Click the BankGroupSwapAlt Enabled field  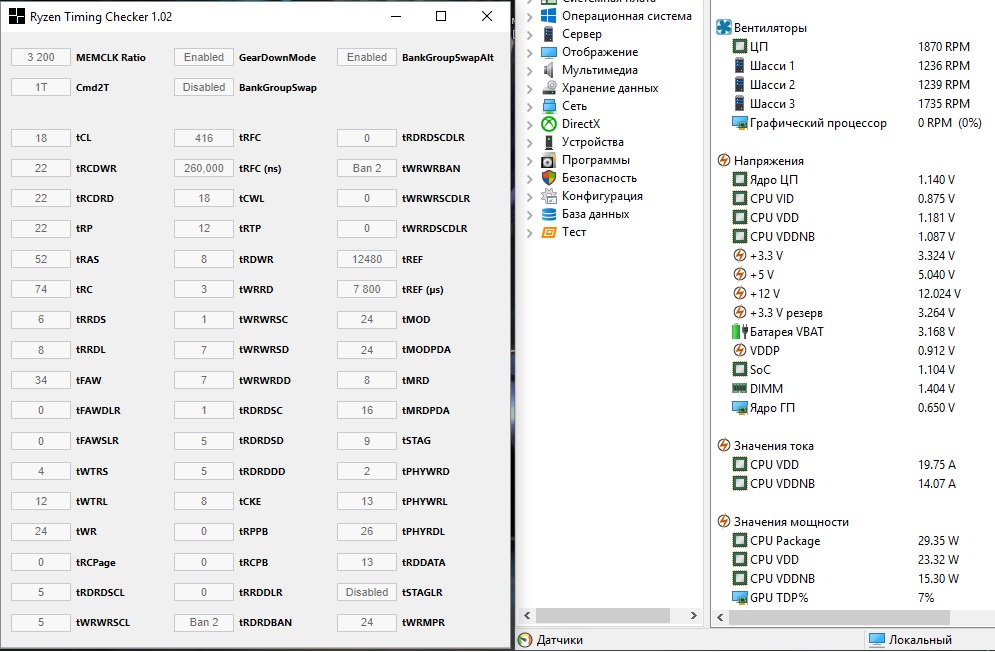pos(367,57)
